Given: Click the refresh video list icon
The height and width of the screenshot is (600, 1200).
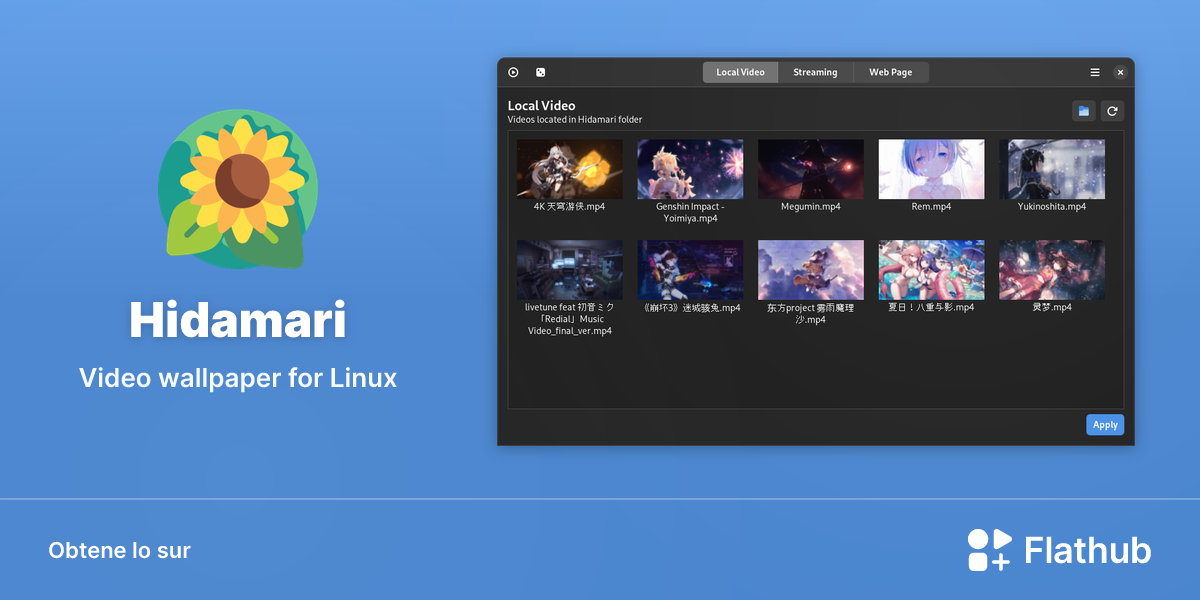Looking at the screenshot, I should click(x=1112, y=111).
